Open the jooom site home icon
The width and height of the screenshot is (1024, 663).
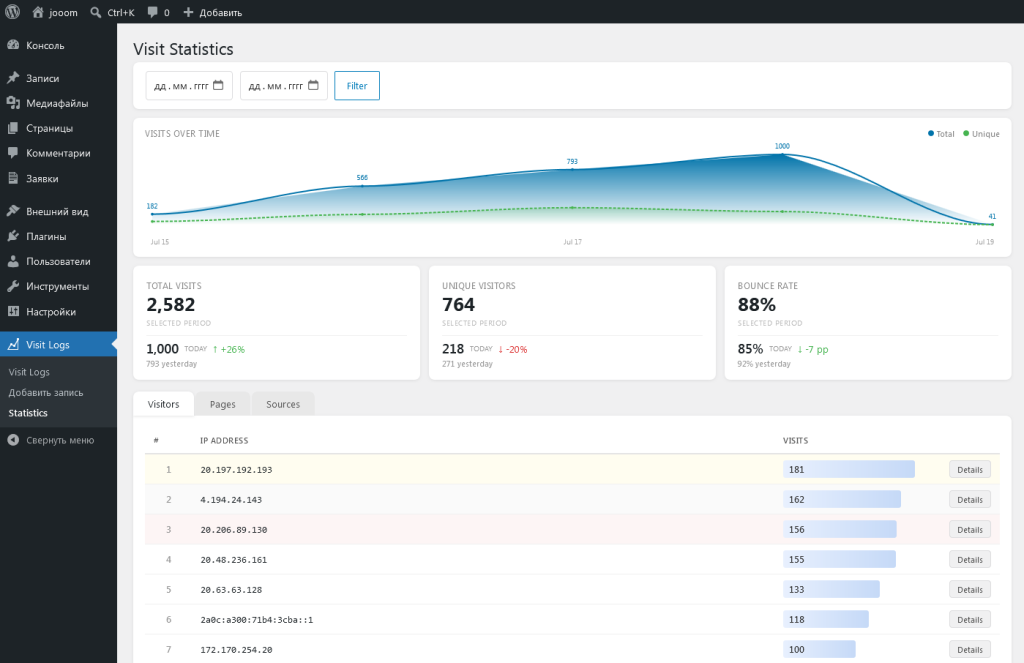pyautogui.click(x=38, y=12)
